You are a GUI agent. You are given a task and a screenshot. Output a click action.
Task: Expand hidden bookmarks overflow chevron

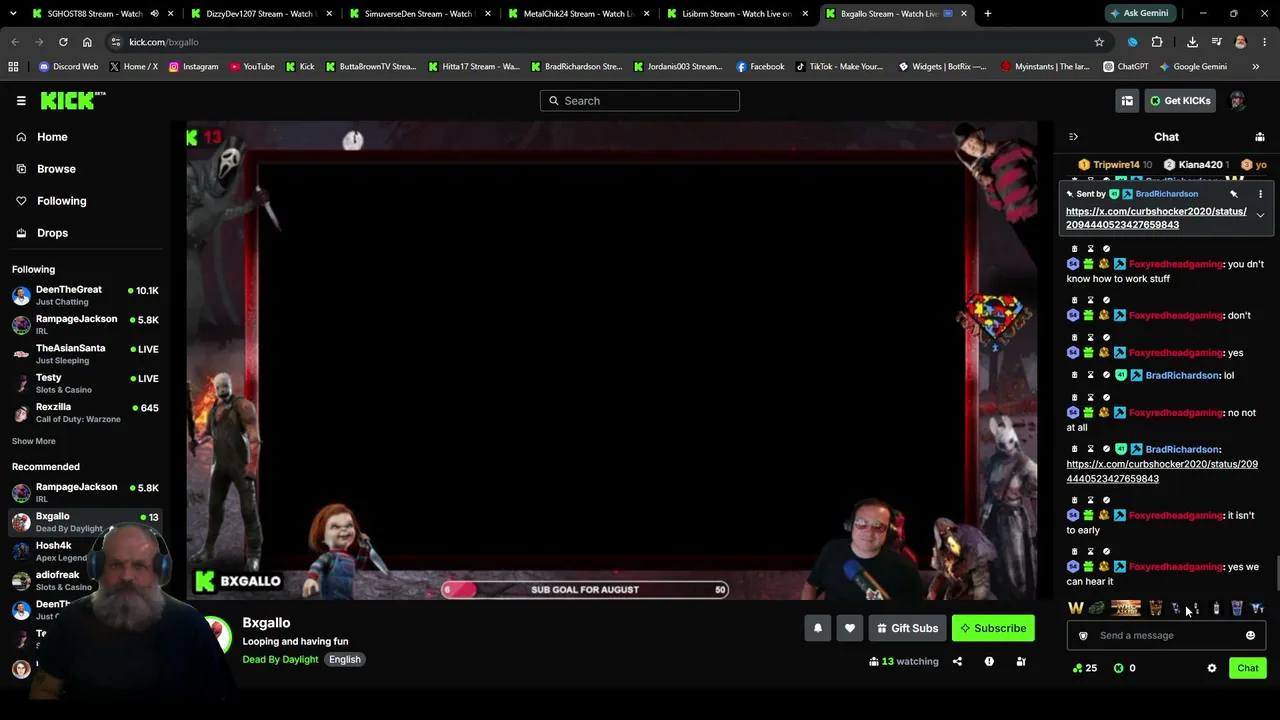pyautogui.click(x=1256, y=67)
